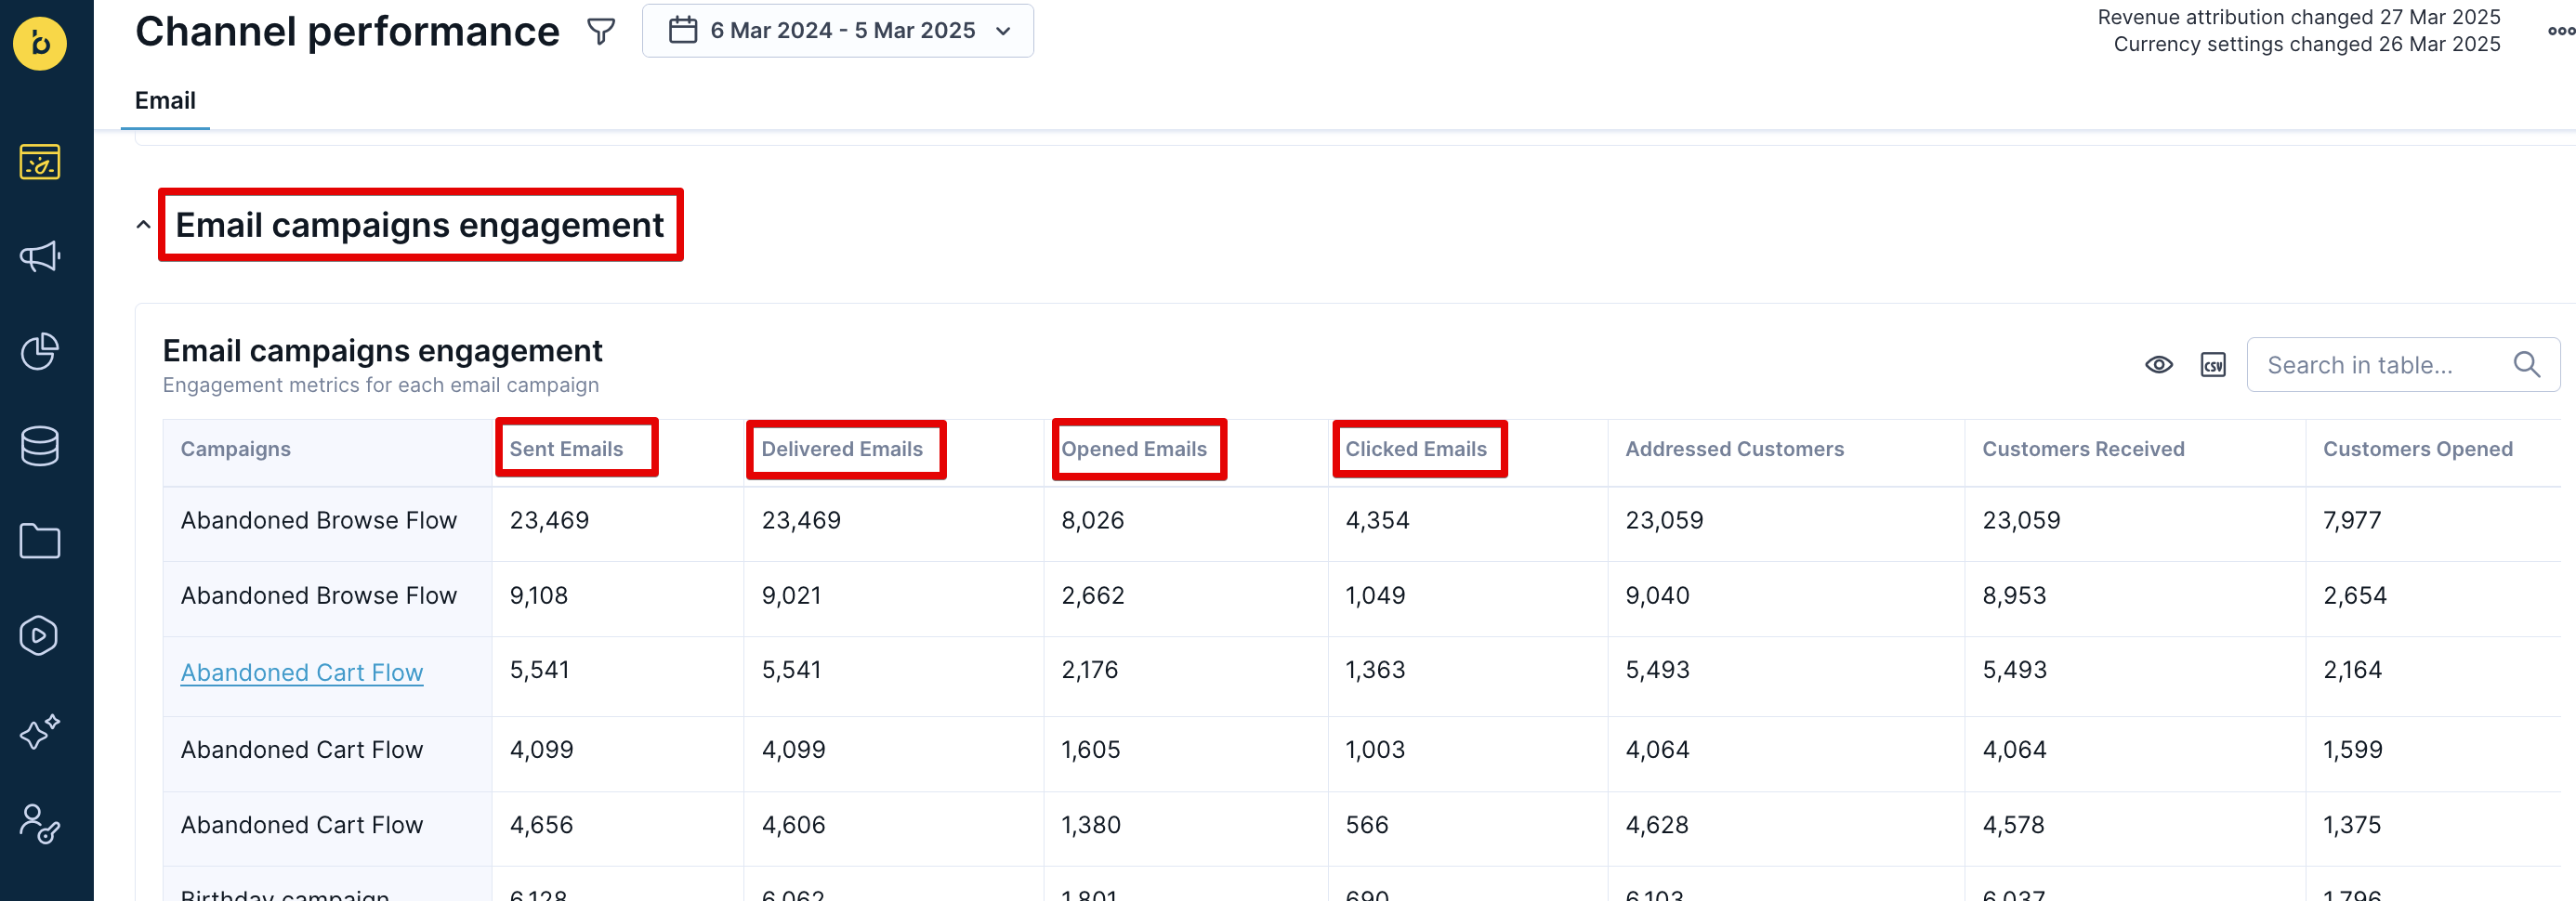
Task: Collapse the Email campaigns engagement section
Action: tap(144, 225)
